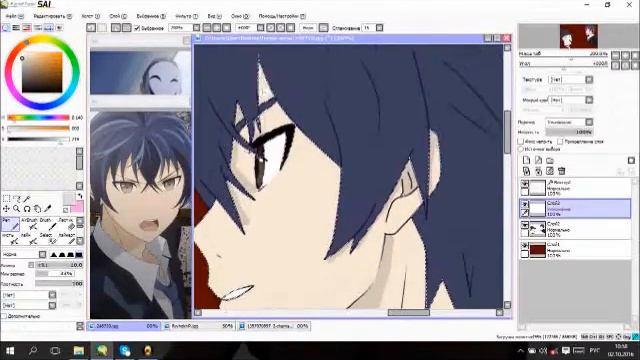Toggle the Swatches panel

48,28
